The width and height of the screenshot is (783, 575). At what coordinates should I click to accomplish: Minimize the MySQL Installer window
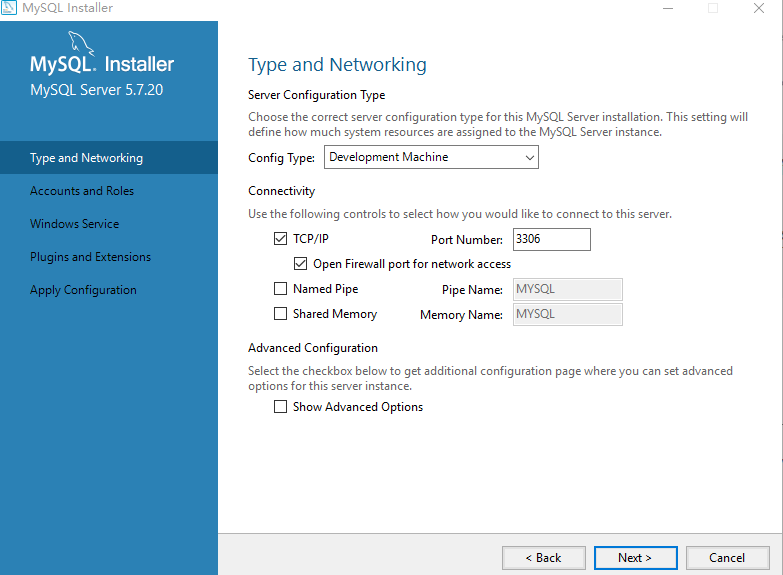point(668,8)
